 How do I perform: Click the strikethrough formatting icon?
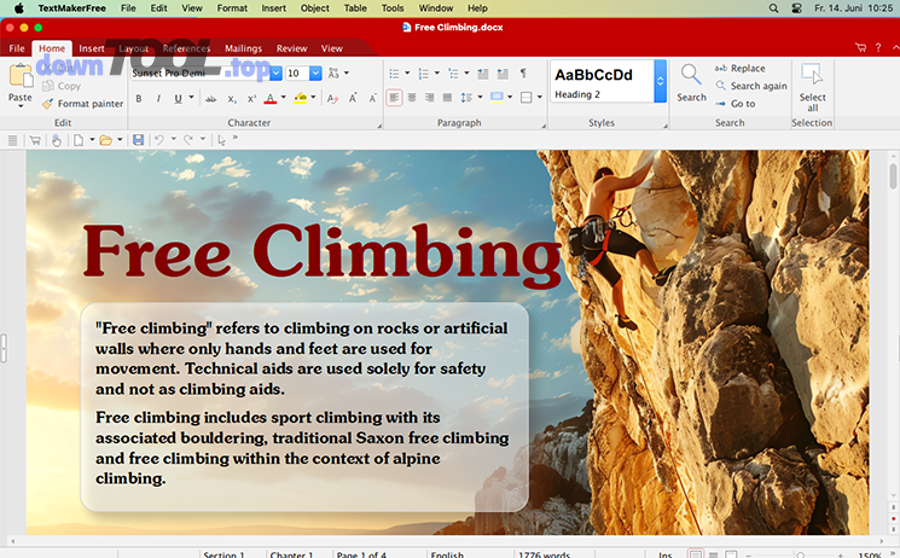211,99
